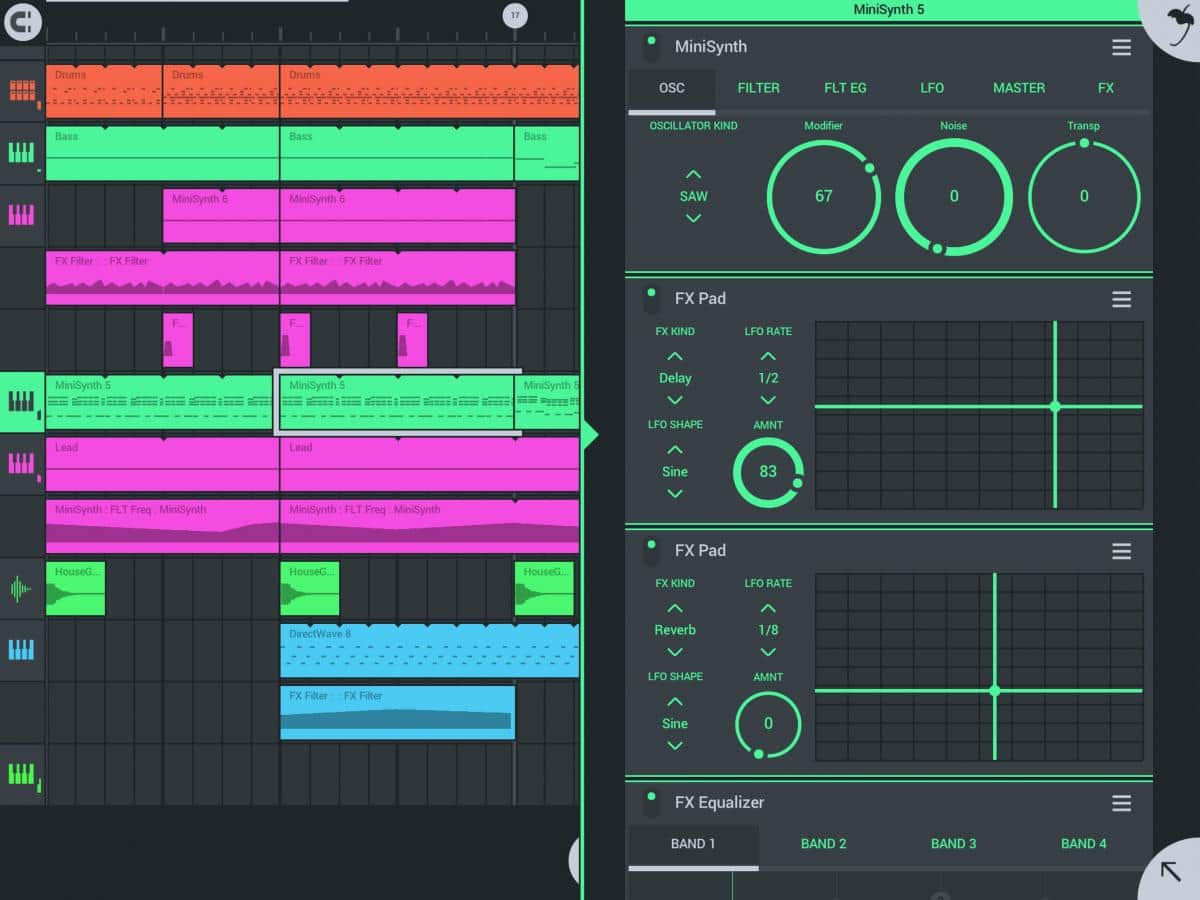Select the green Bass track keyboard icon
This screenshot has width=1200, height=900.
tap(22, 153)
